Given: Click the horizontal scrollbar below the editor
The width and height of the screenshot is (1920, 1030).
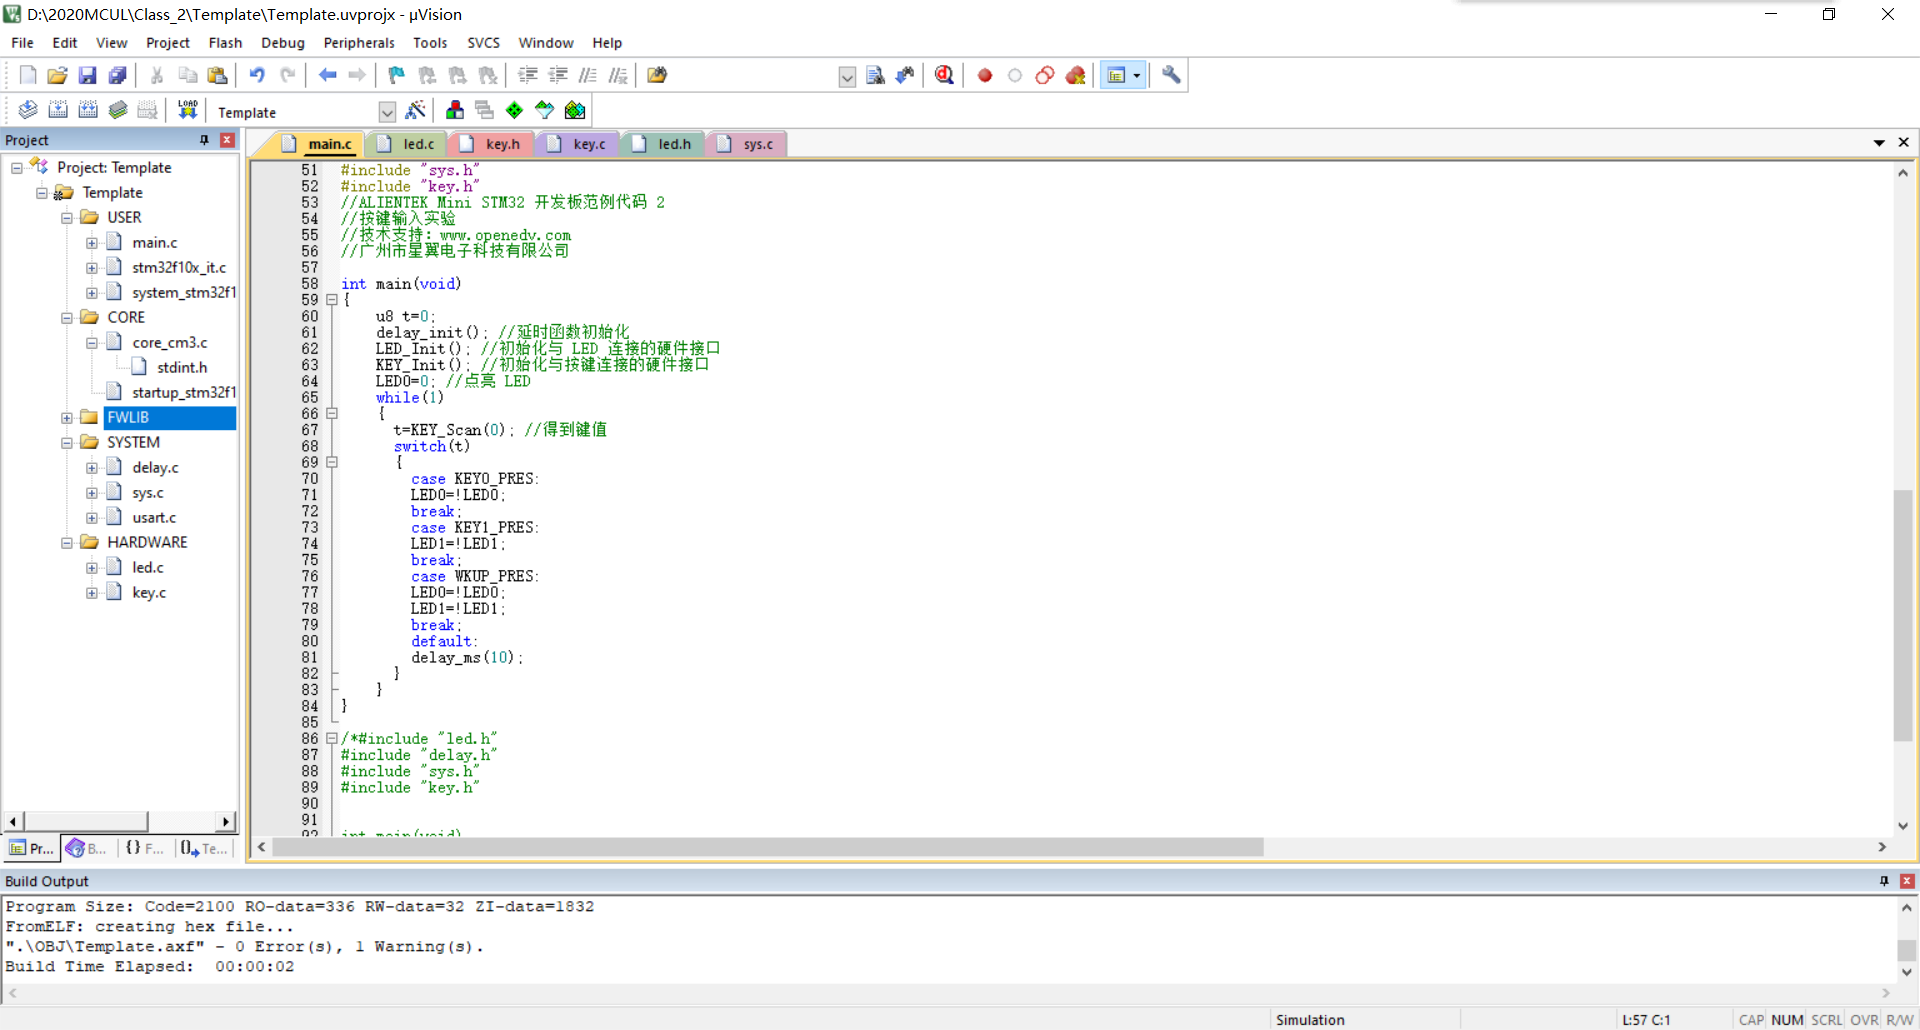Looking at the screenshot, I should click(x=760, y=847).
